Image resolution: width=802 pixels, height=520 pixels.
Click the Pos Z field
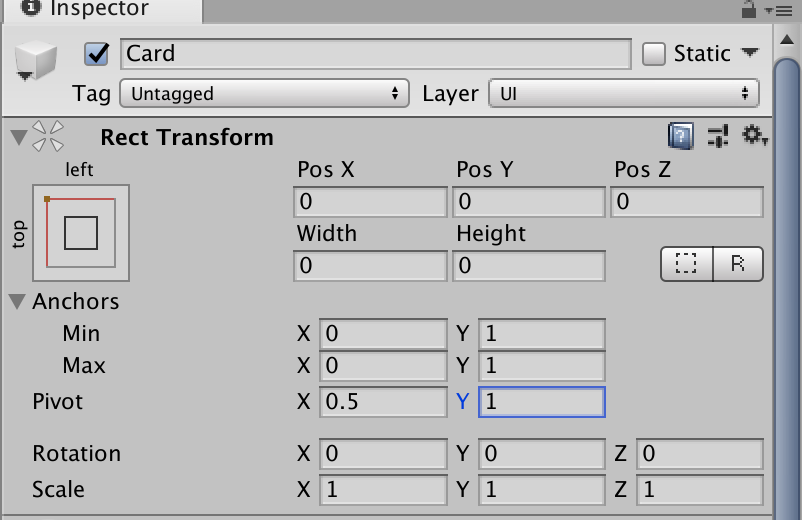pyautogui.click(x=687, y=202)
